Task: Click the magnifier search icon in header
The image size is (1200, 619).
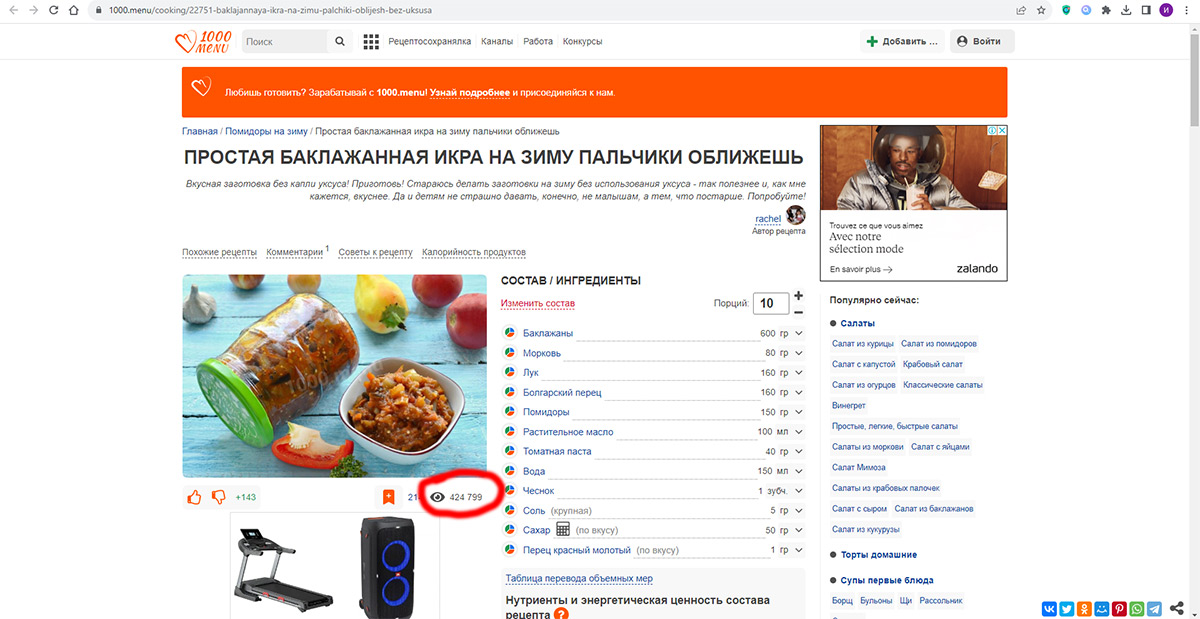Action: (x=340, y=42)
